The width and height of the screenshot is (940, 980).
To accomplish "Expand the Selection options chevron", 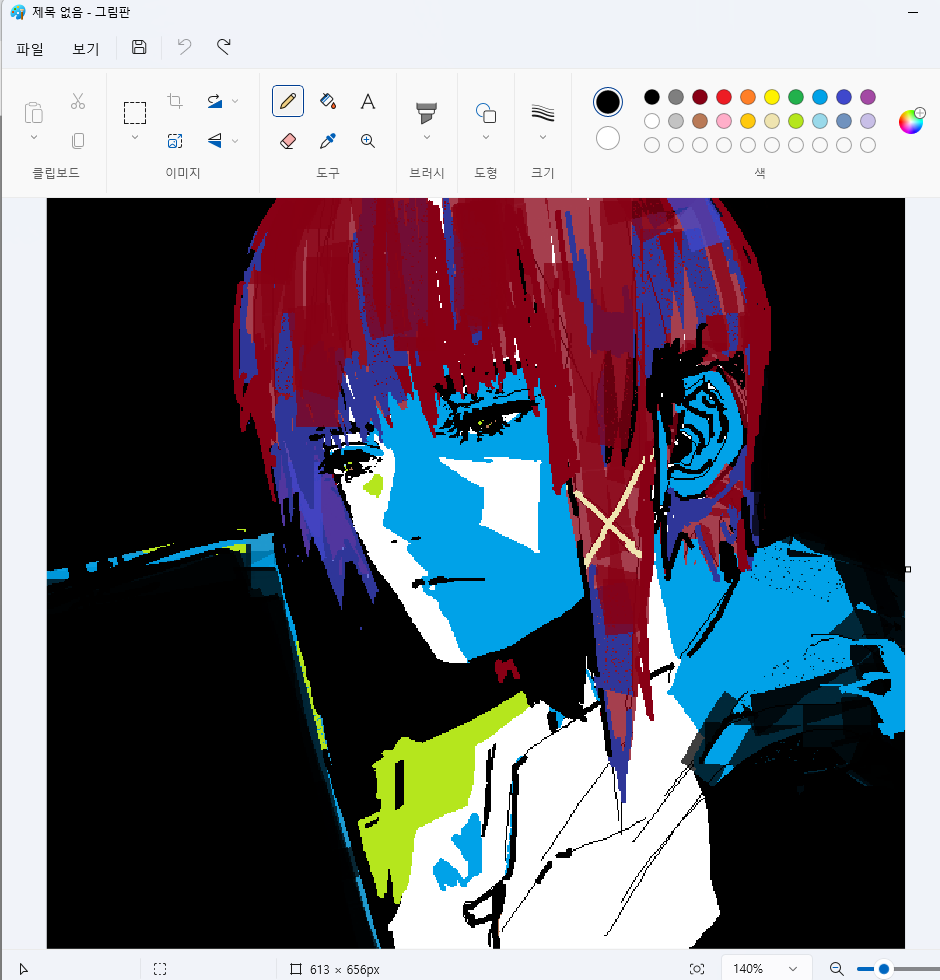I will tap(135, 138).
